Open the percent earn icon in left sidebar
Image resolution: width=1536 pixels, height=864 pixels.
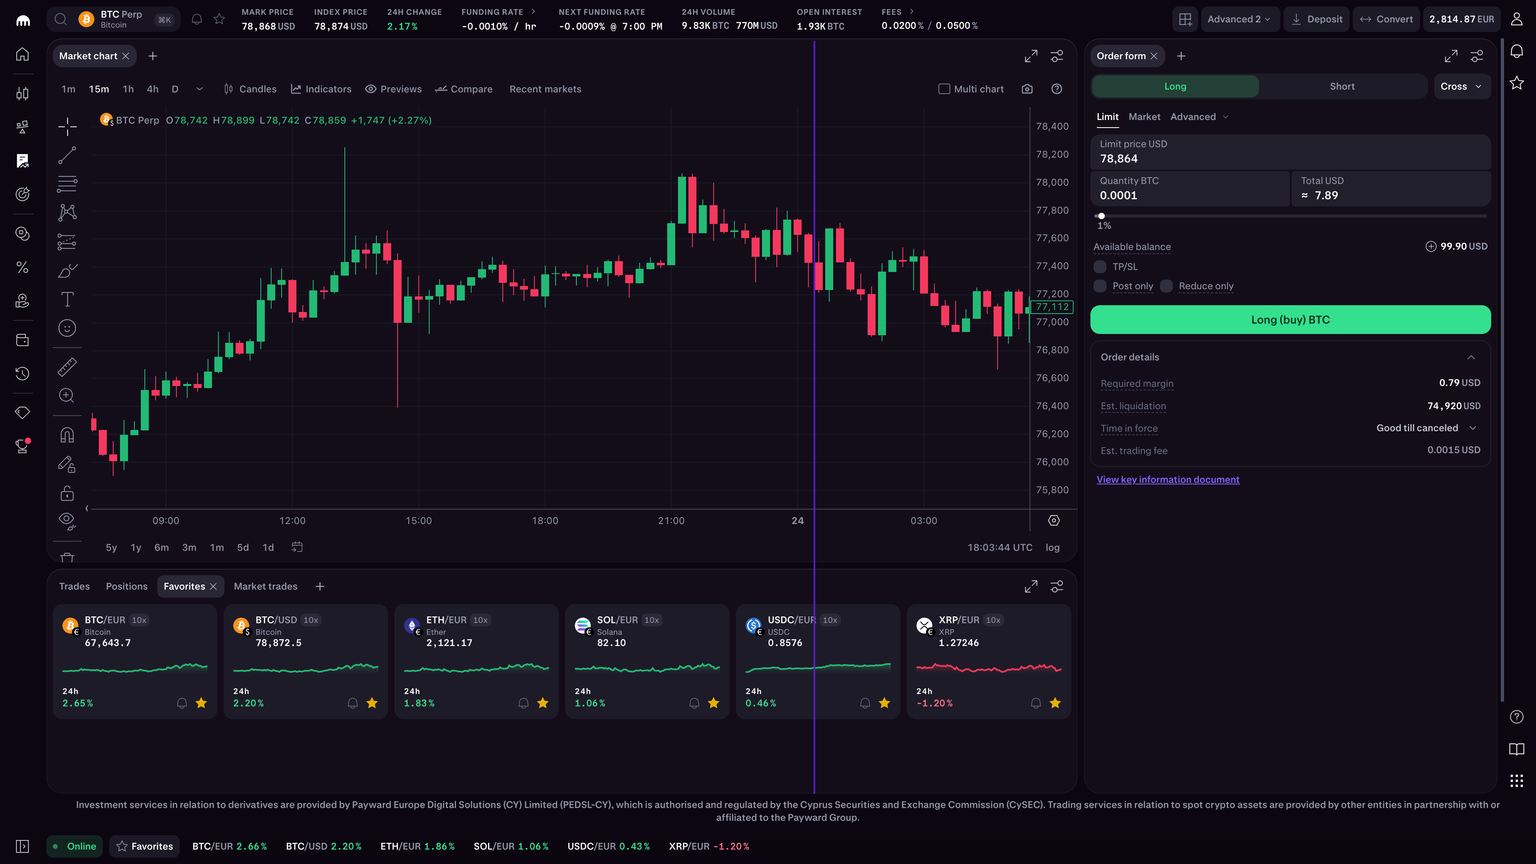(x=22, y=267)
